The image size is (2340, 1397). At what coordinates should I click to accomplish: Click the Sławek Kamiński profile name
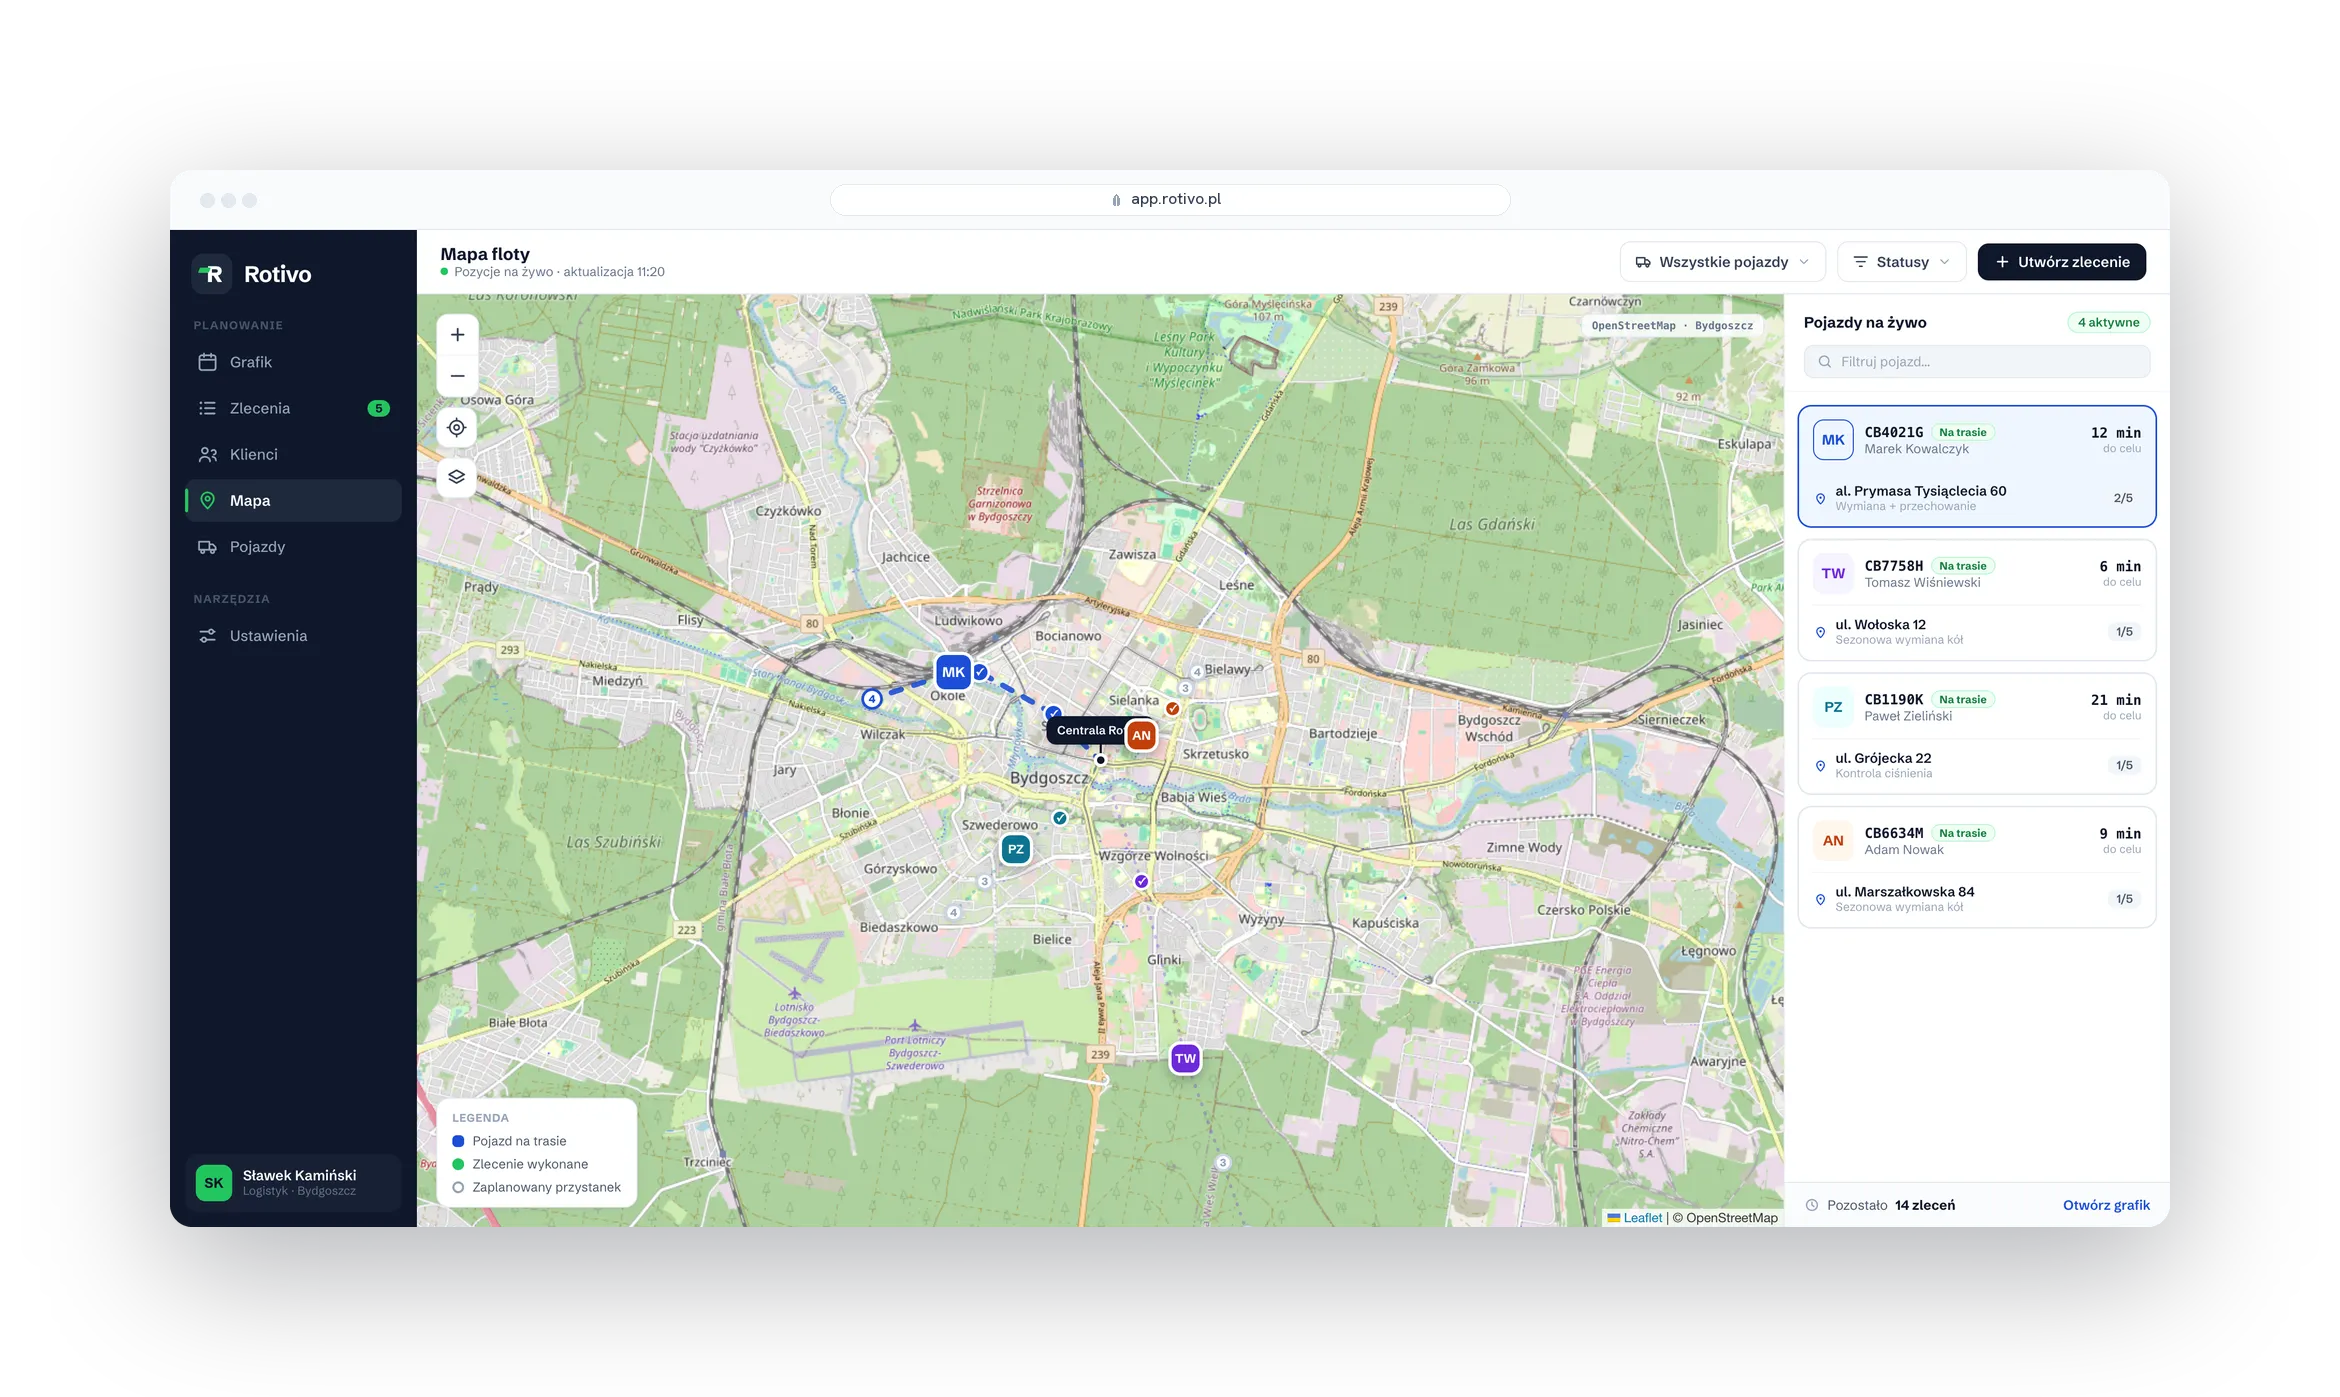(299, 1175)
